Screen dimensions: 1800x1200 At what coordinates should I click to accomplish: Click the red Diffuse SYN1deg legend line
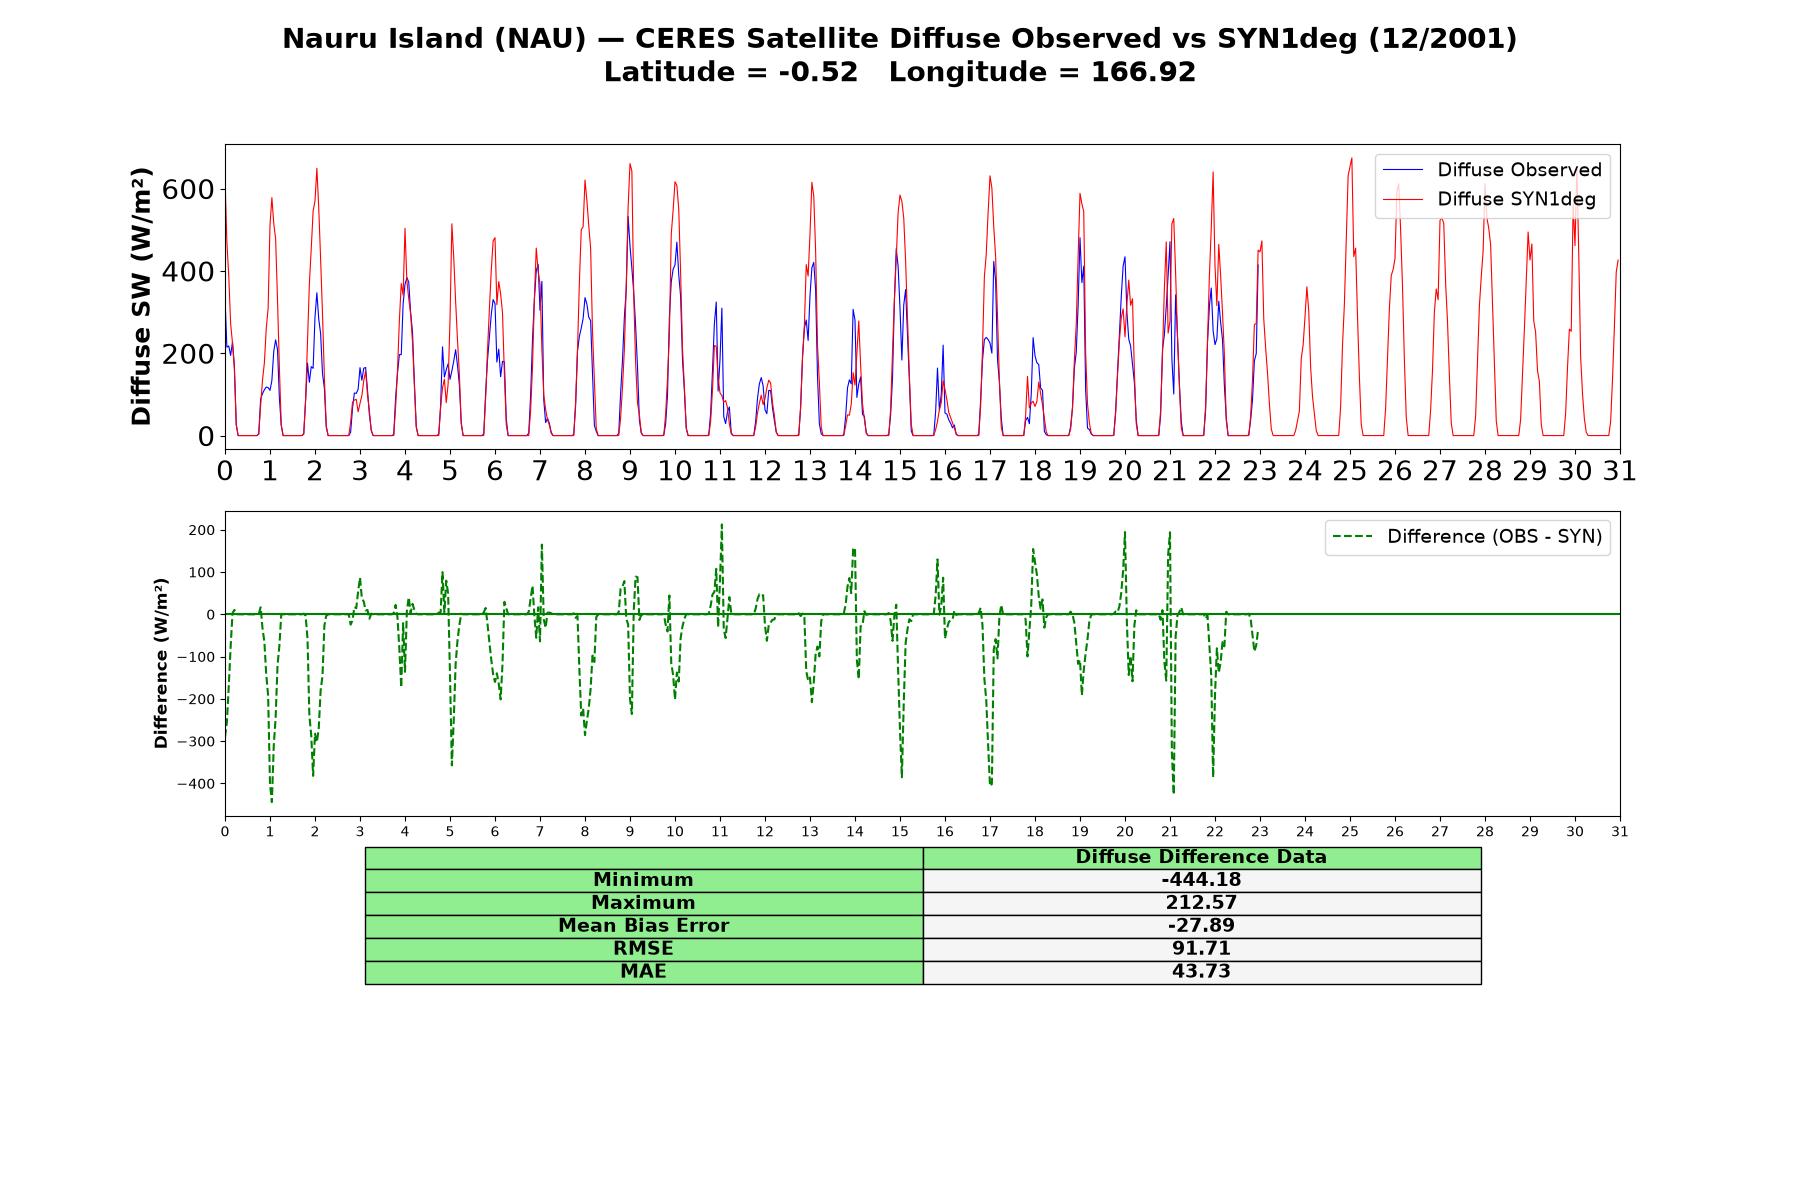point(1402,199)
